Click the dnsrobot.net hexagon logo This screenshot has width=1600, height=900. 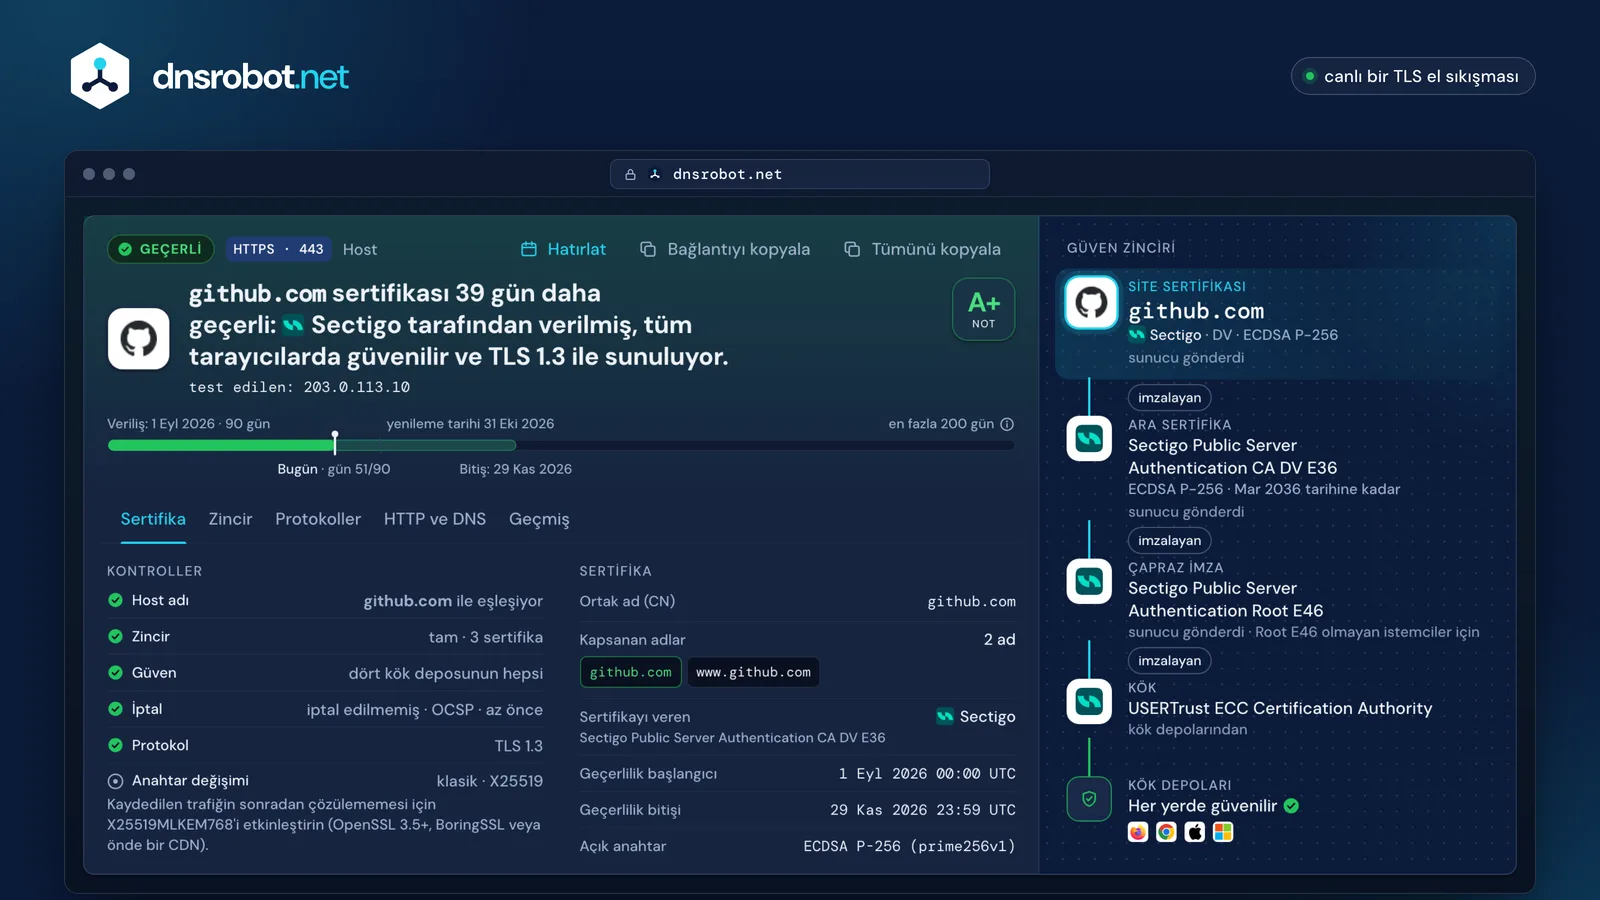pos(100,76)
